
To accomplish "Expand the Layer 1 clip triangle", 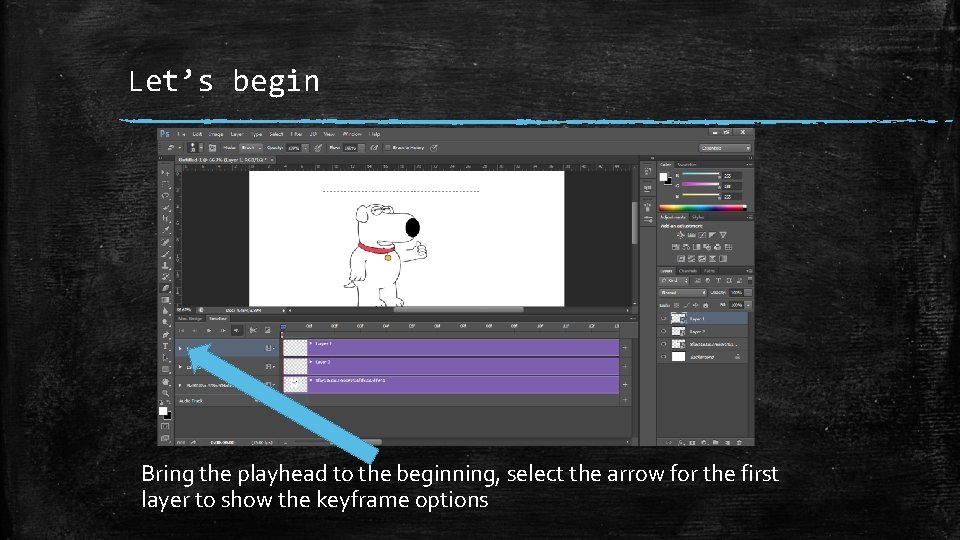I will (x=311, y=344).
